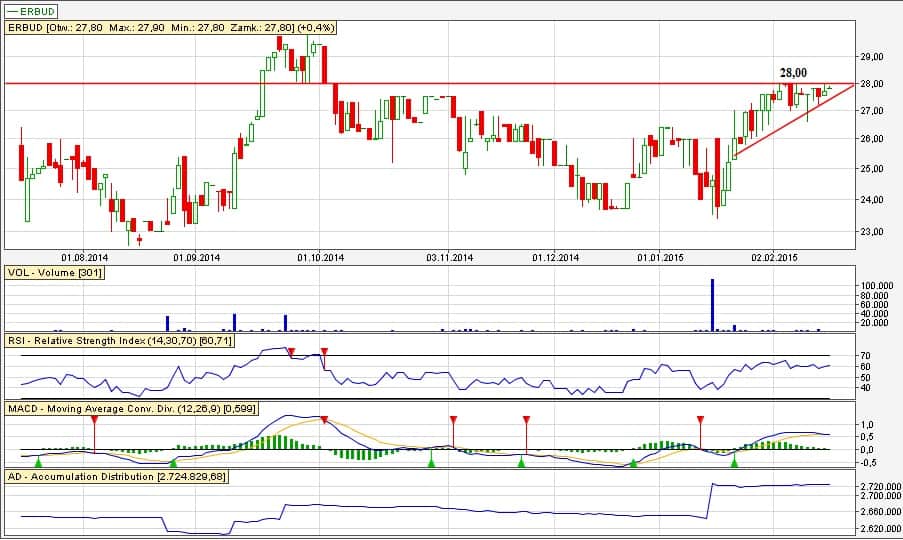Select the AD - Accumulation Distribution title
This screenshot has height=540, width=903.
pos(117,477)
